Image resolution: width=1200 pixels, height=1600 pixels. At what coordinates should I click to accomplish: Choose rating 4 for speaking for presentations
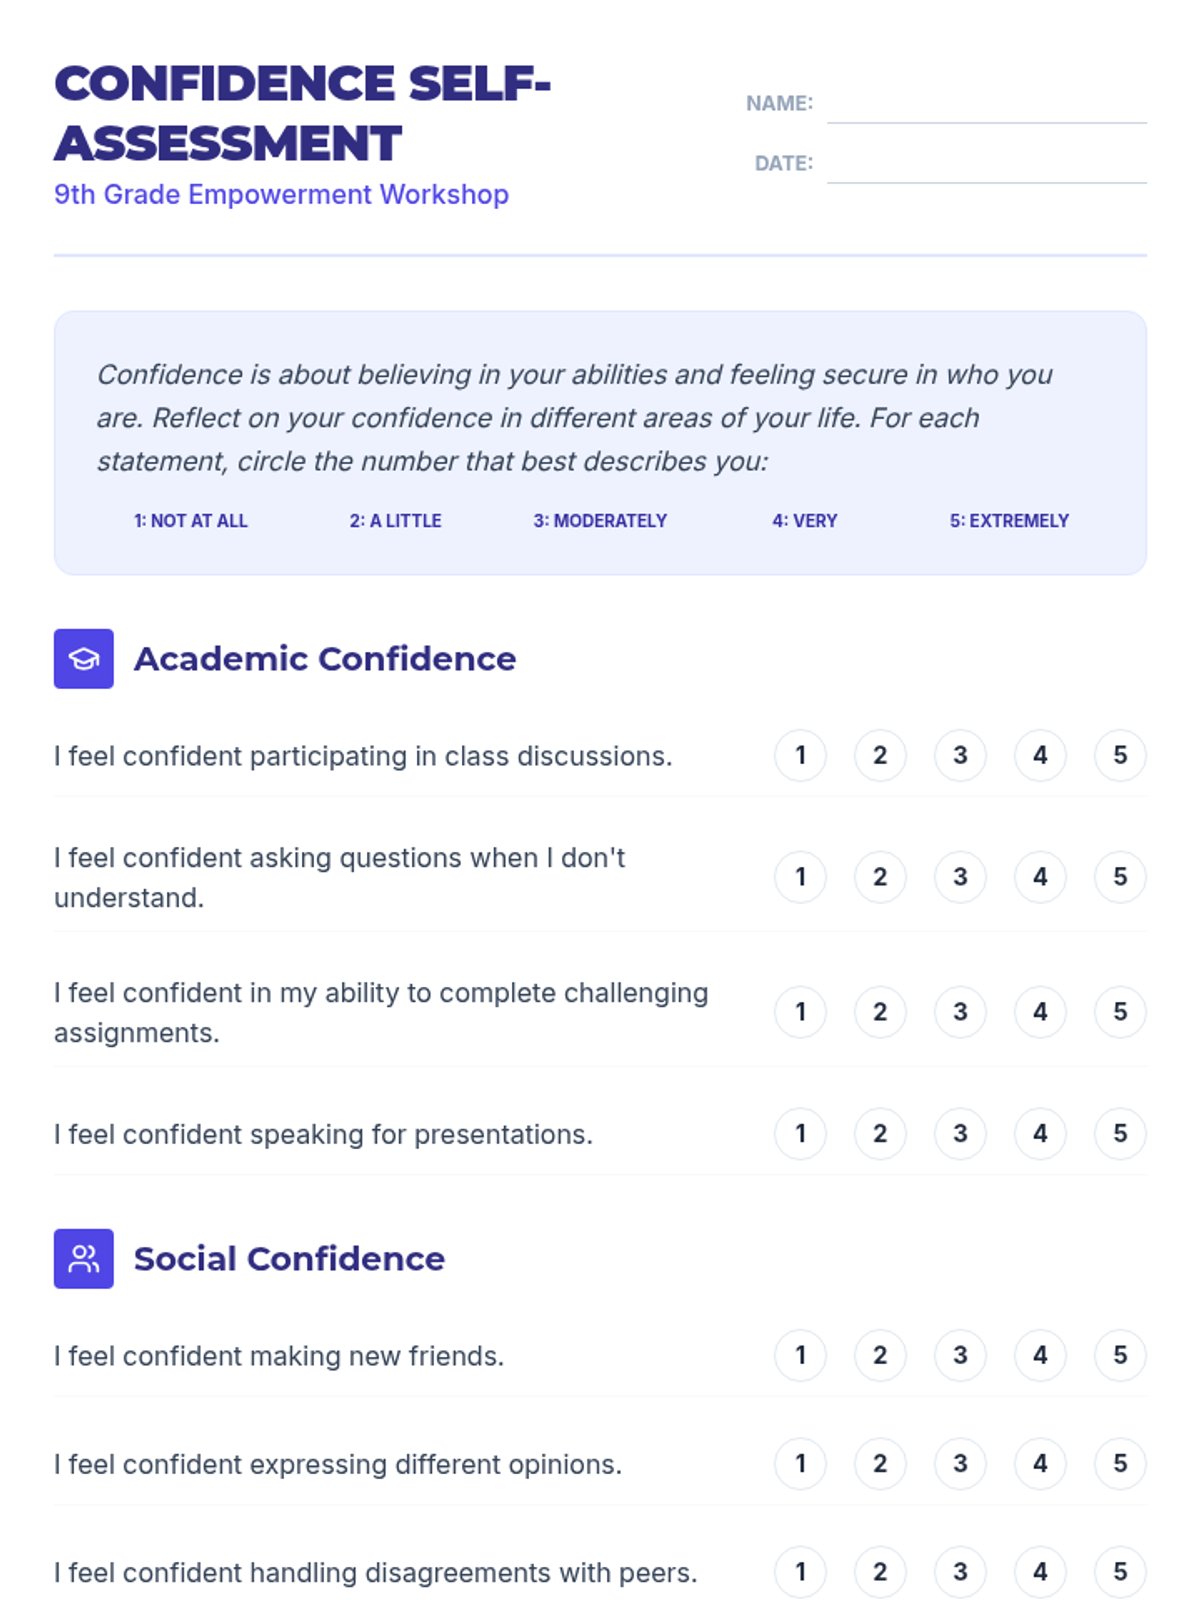point(1040,1133)
